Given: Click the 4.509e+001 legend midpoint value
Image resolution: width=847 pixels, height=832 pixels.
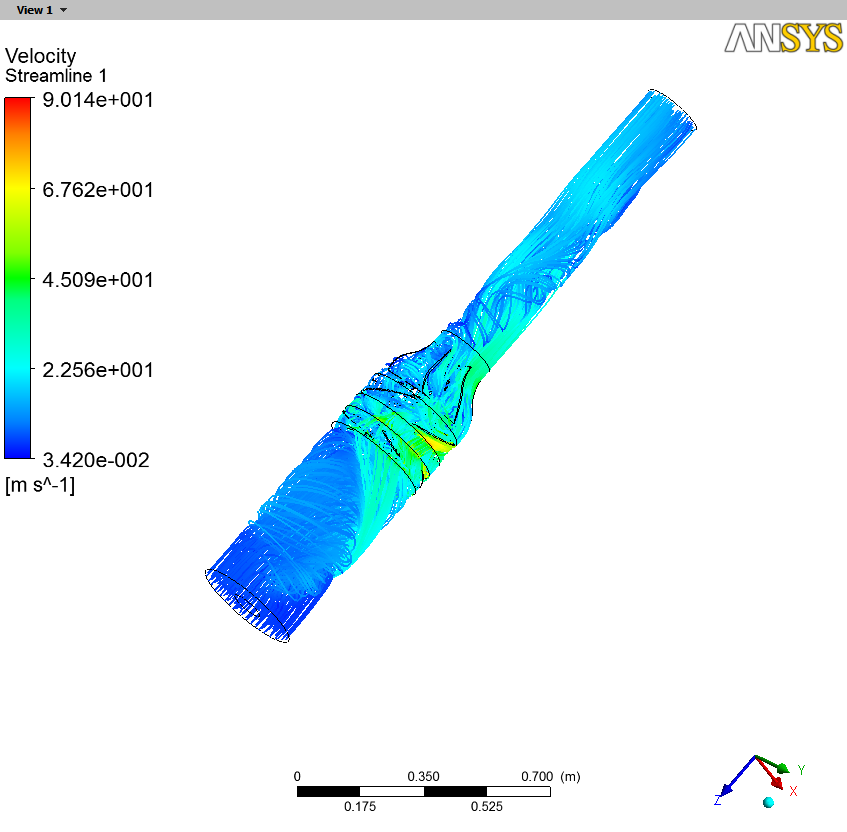Looking at the screenshot, I should (97, 280).
